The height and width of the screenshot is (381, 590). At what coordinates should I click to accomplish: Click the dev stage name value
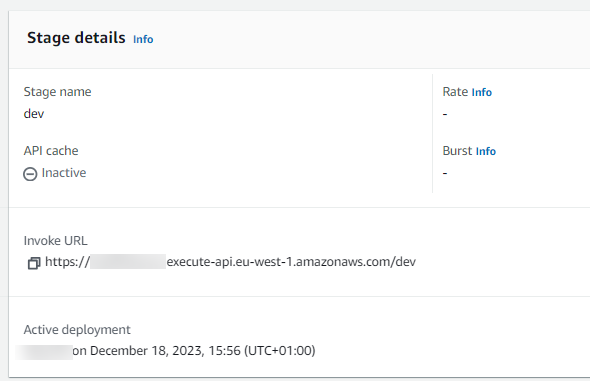pos(34,114)
